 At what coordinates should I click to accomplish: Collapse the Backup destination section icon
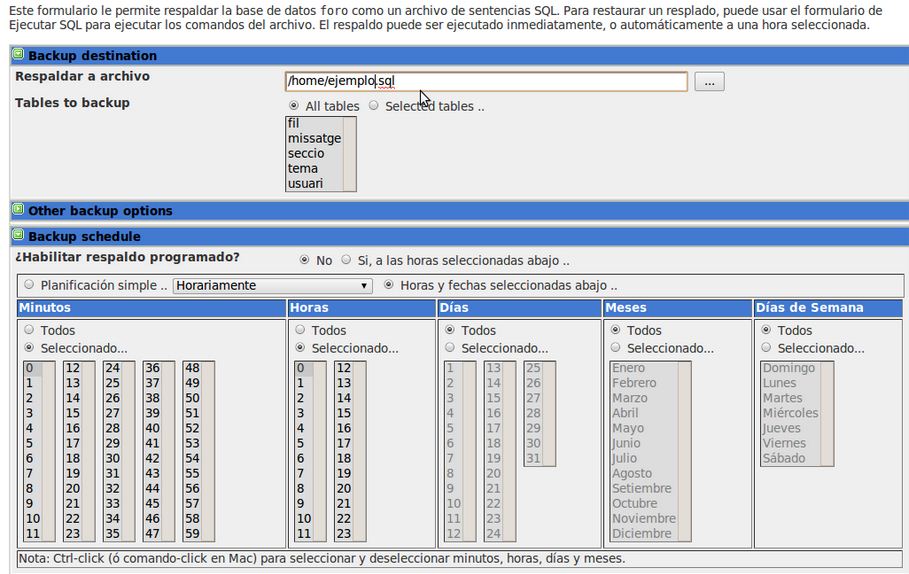point(18,56)
